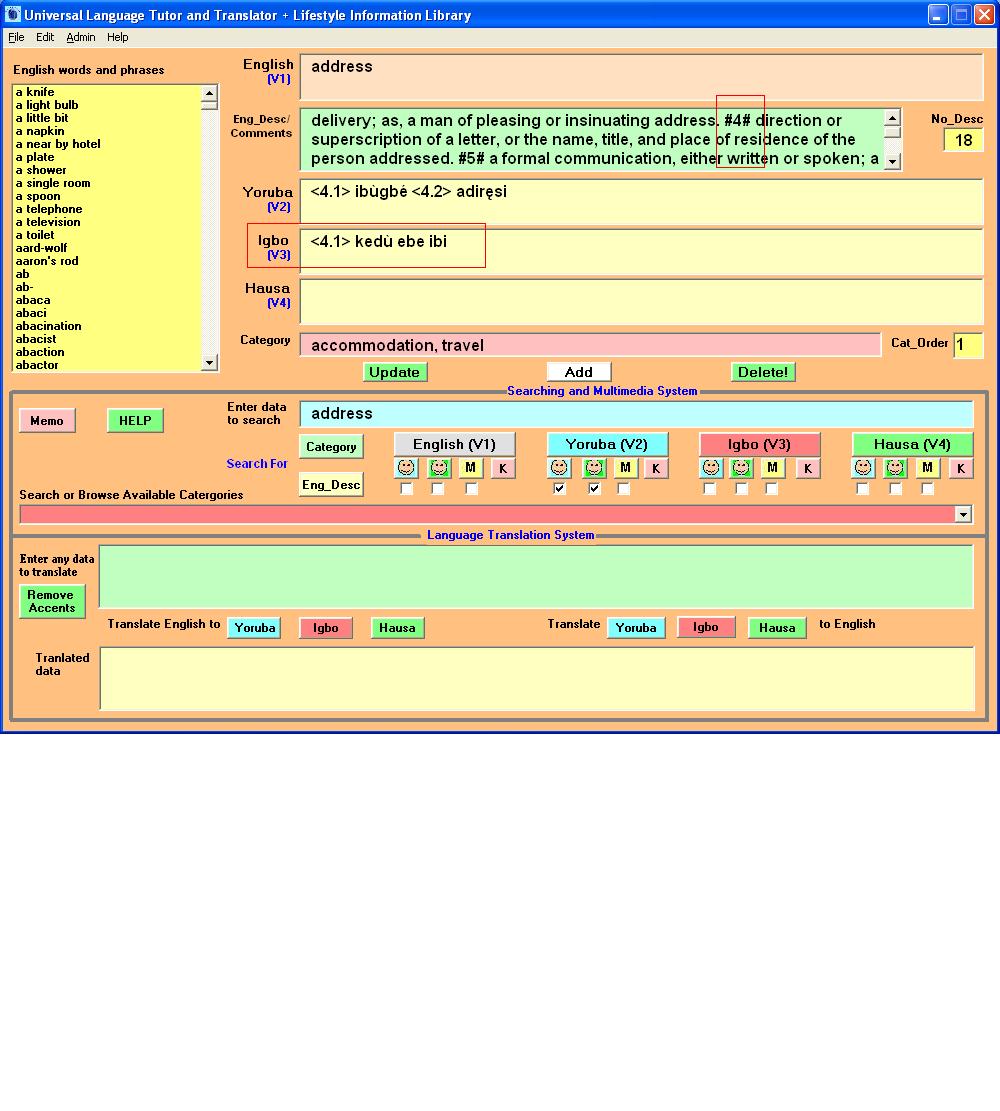Click the 'Enter data to search' field
This screenshot has width=1000, height=1111.
[x=636, y=414]
